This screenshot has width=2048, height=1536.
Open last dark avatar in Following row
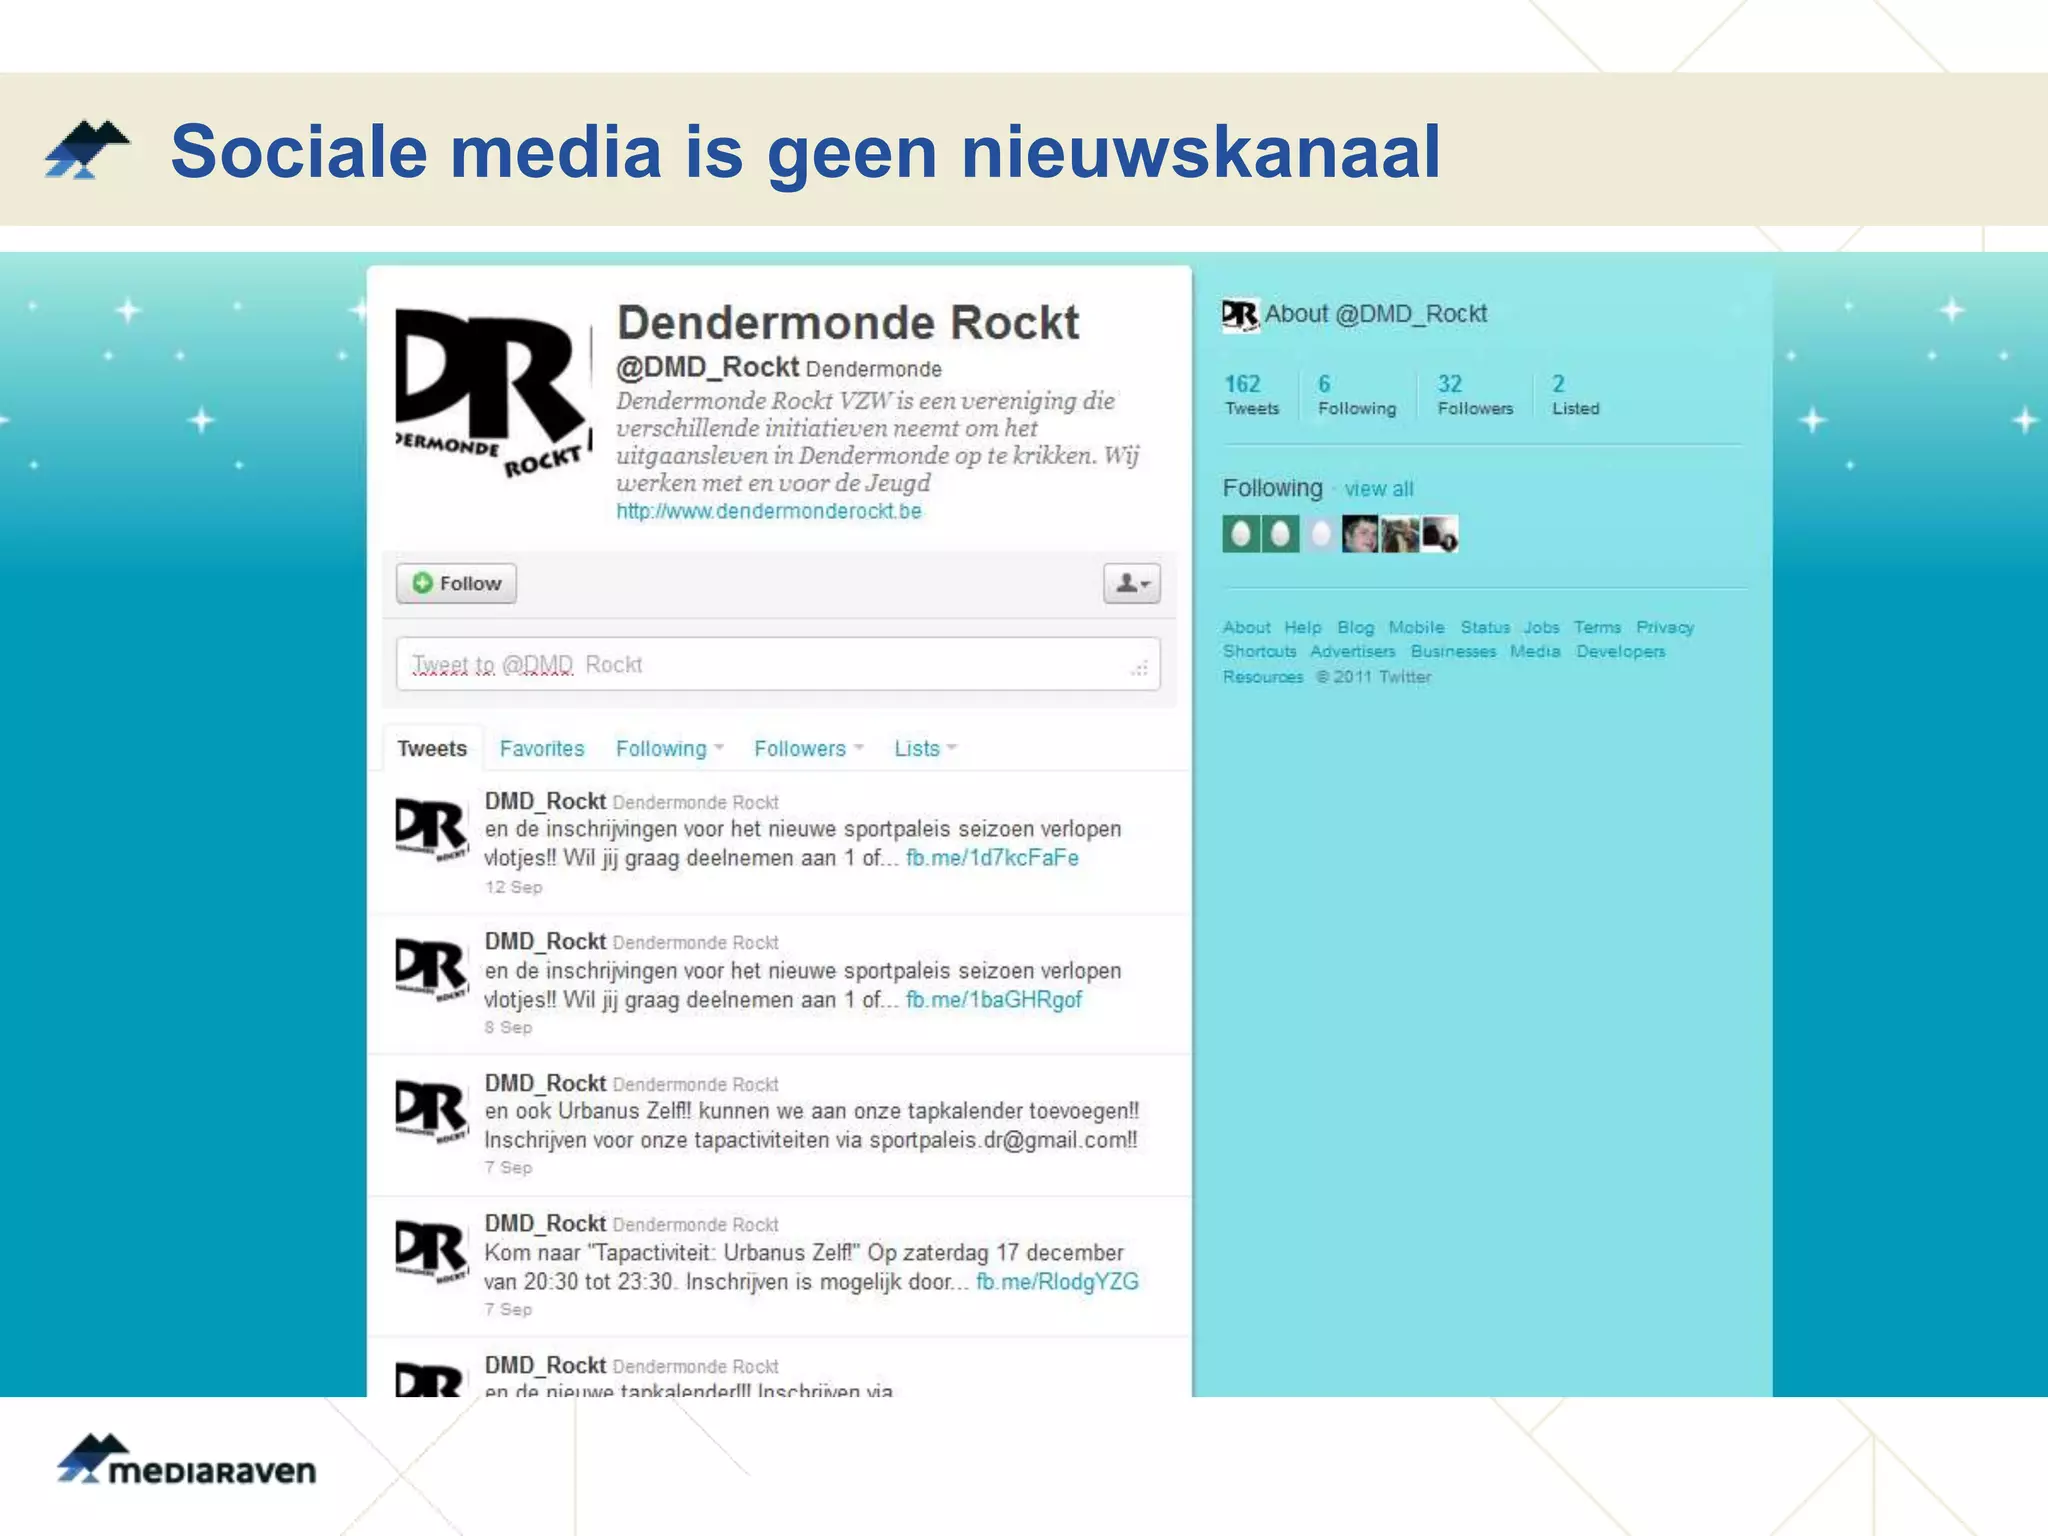tap(1440, 534)
